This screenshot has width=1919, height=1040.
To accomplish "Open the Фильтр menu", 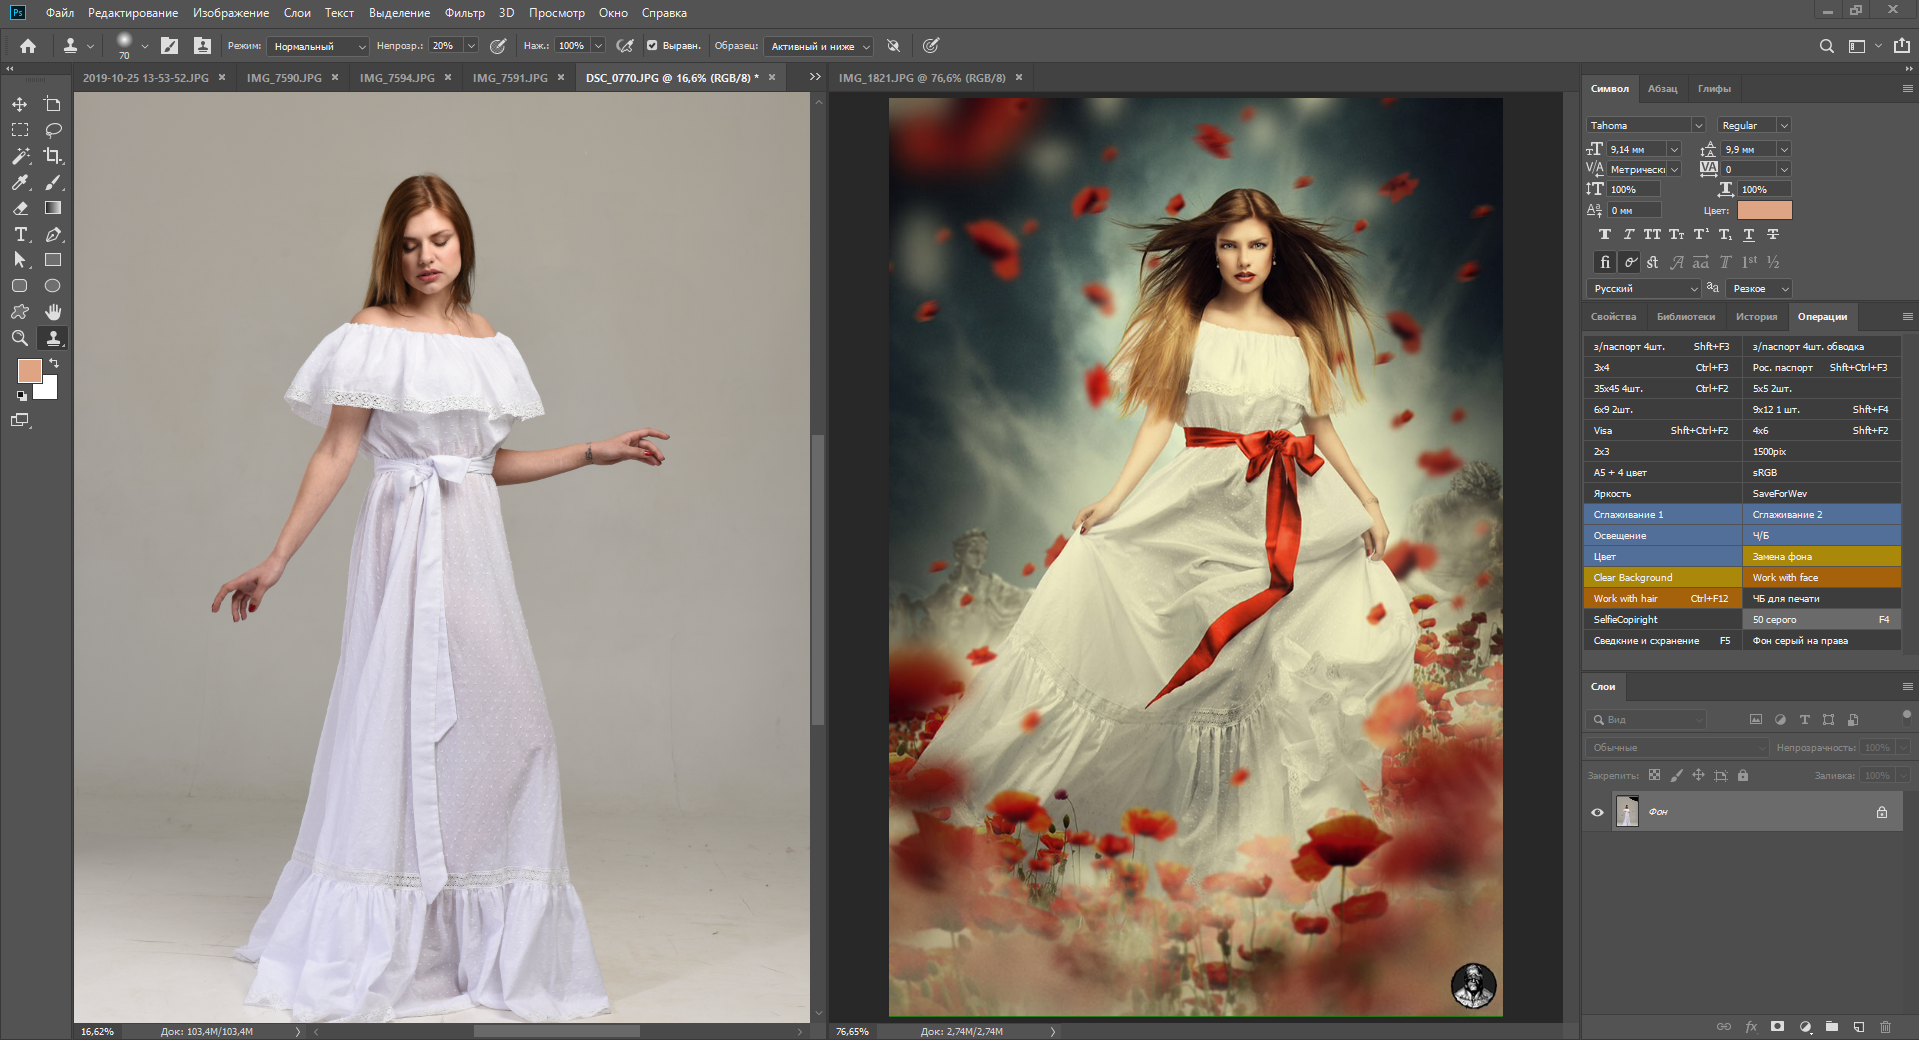I will (x=464, y=13).
